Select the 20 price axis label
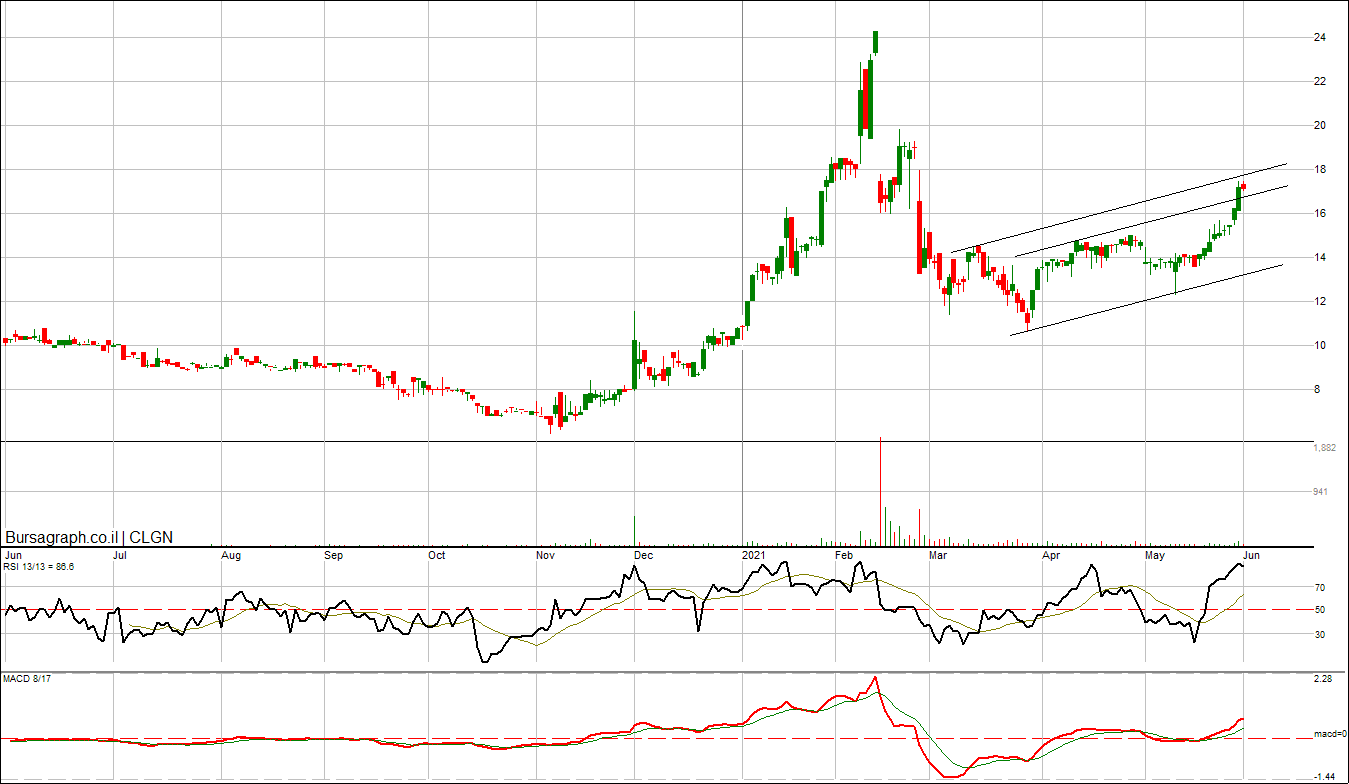This screenshot has height=784, width=1349. (1319, 126)
